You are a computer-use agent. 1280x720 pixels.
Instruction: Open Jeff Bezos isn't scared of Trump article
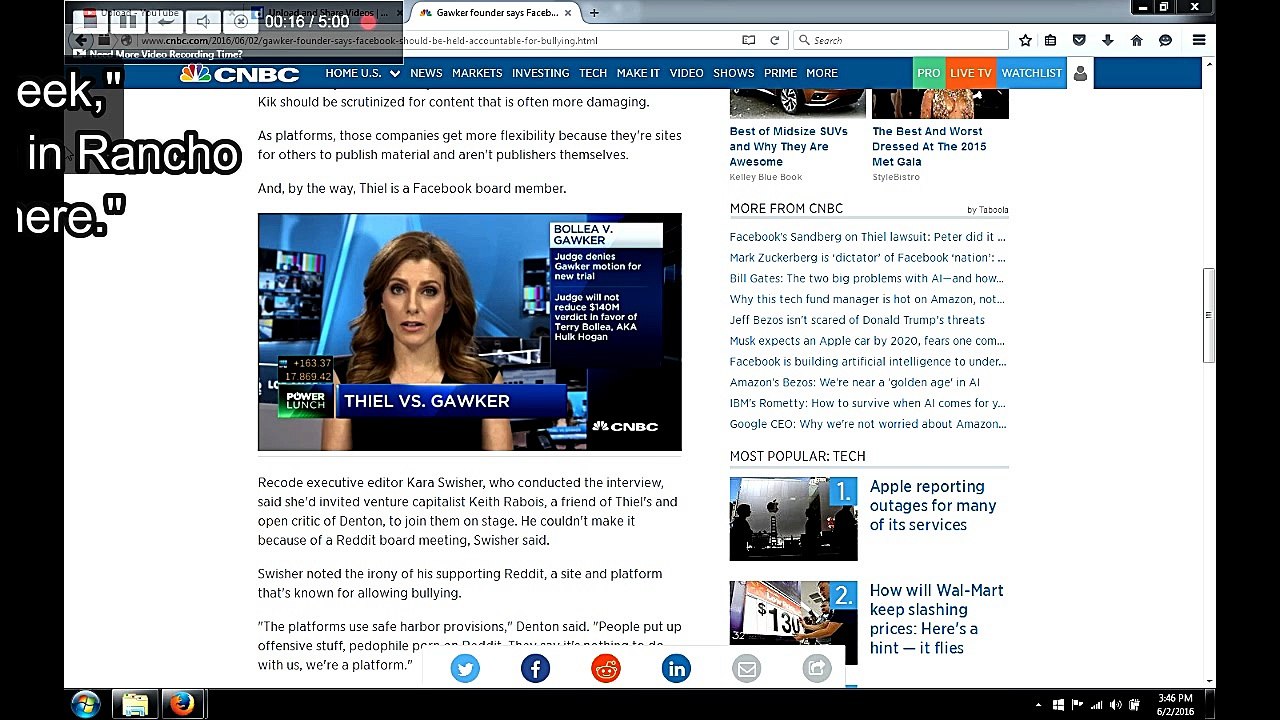[x=857, y=320]
